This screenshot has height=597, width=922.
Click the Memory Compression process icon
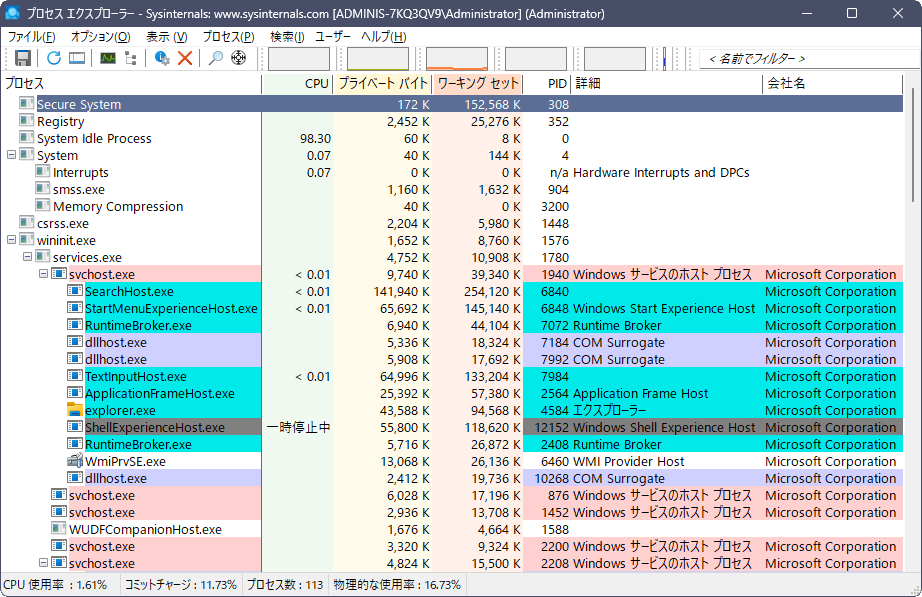click(x=42, y=206)
